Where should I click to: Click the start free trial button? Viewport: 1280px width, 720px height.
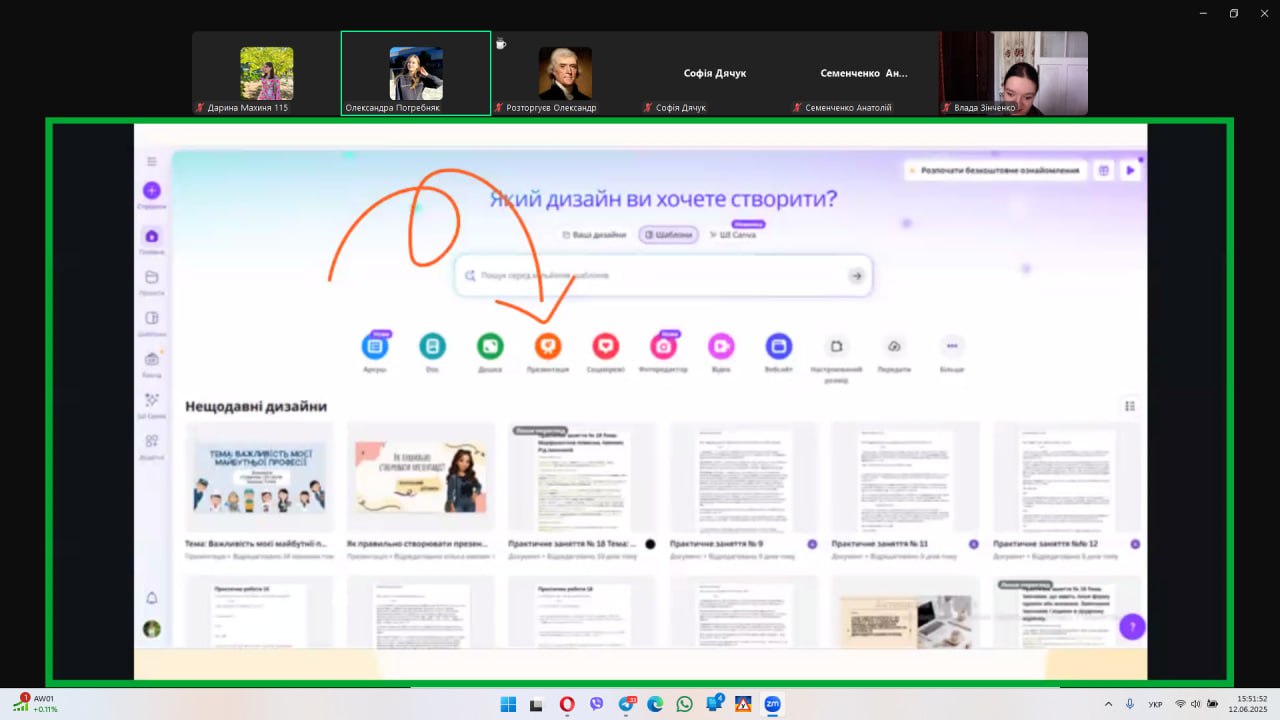pyautogui.click(x=994, y=171)
